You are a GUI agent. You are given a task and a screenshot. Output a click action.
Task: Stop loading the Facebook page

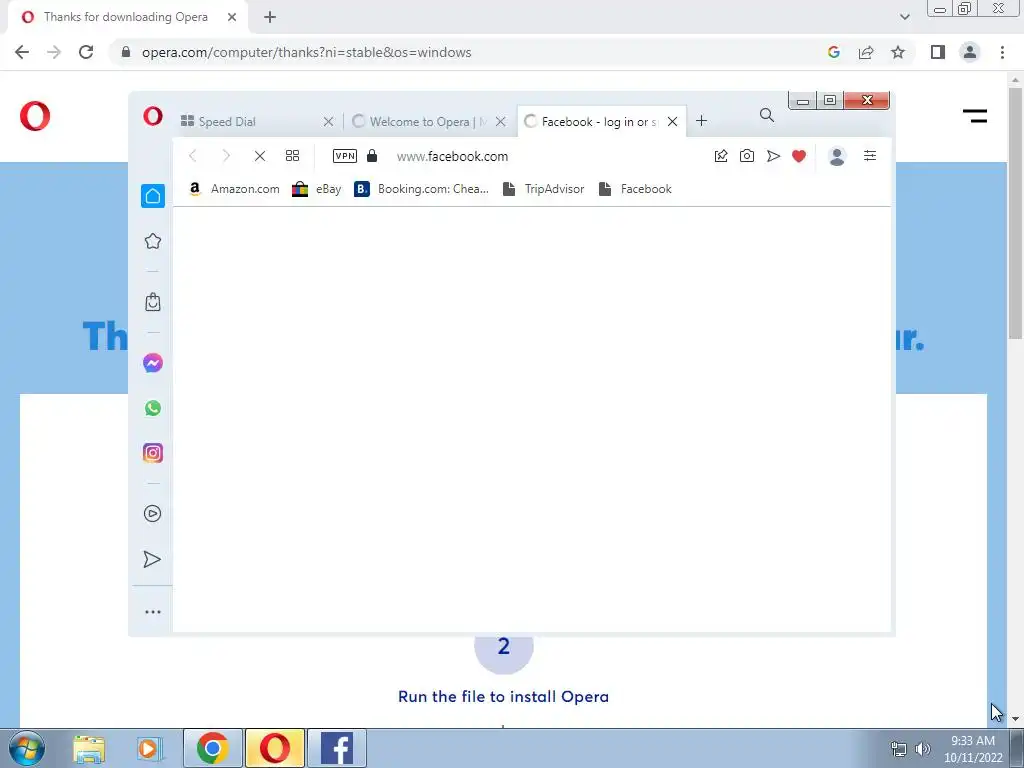tap(260, 156)
